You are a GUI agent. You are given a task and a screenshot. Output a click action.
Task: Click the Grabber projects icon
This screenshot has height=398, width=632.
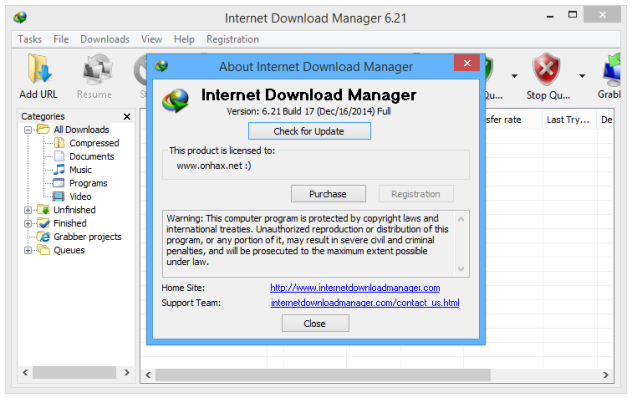coord(44,236)
